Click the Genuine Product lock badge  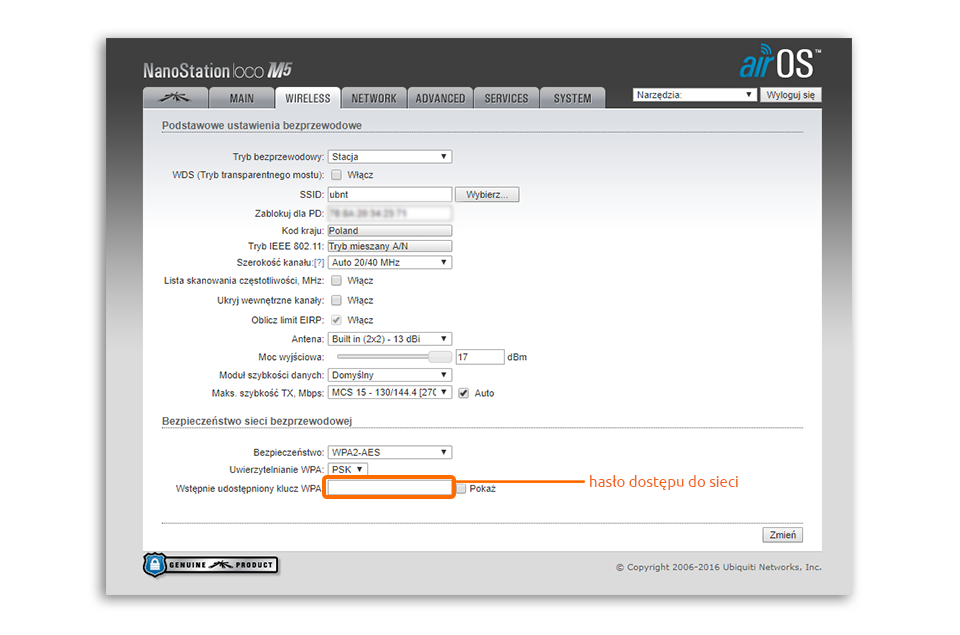[211, 565]
